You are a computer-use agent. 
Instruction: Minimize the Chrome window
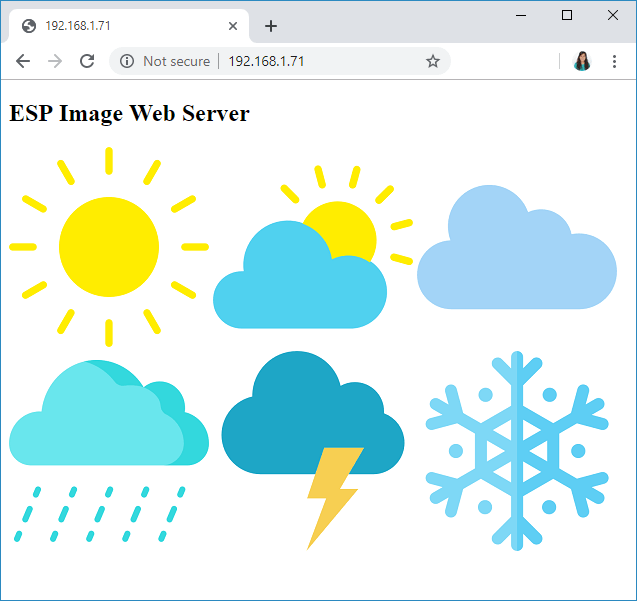pos(521,15)
